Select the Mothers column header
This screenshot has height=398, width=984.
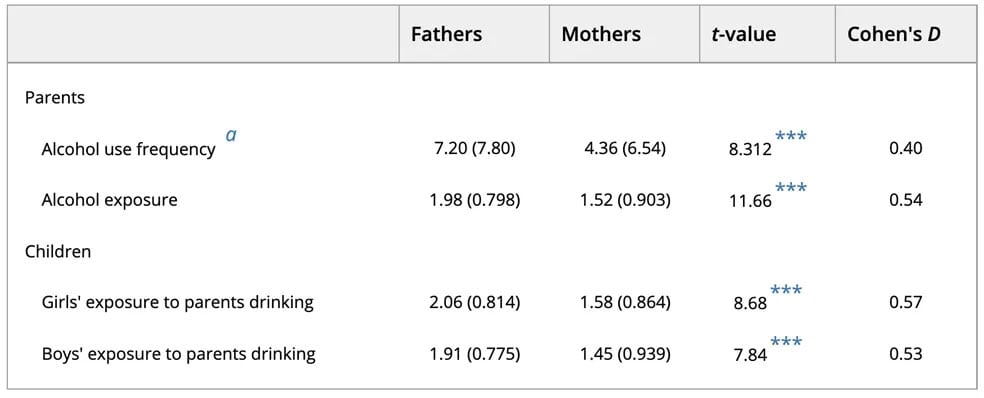point(601,34)
